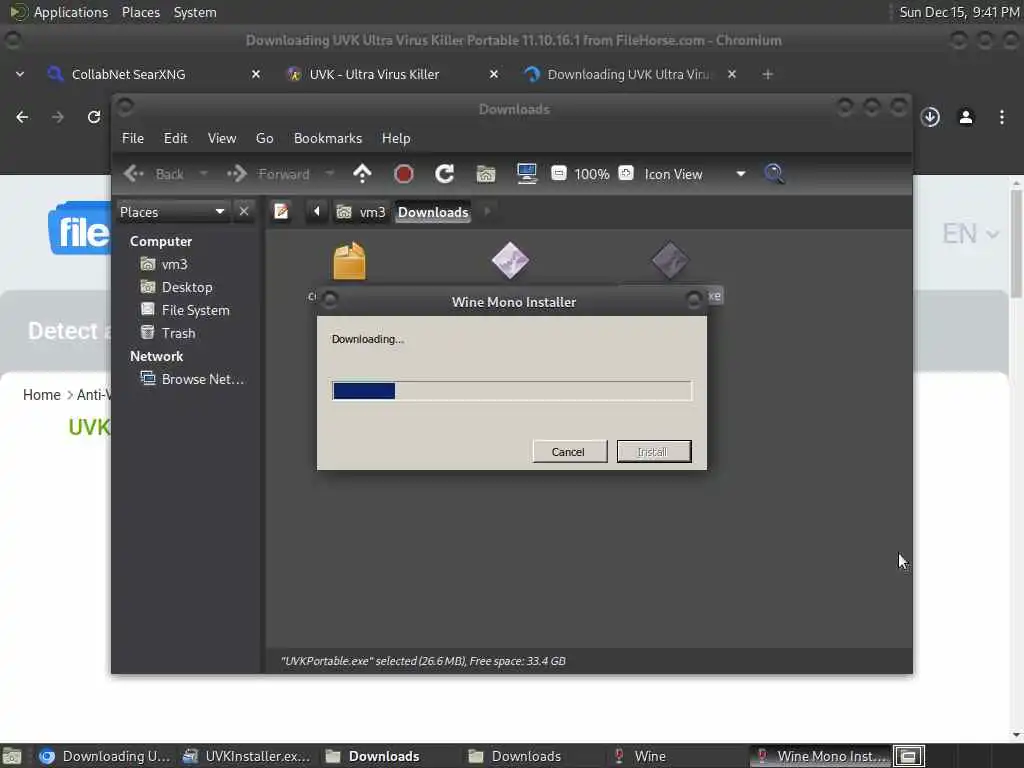Image resolution: width=1024 pixels, height=768 pixels.
Task: Open Chromium tab search dropdown
Action: pos(20,74)
